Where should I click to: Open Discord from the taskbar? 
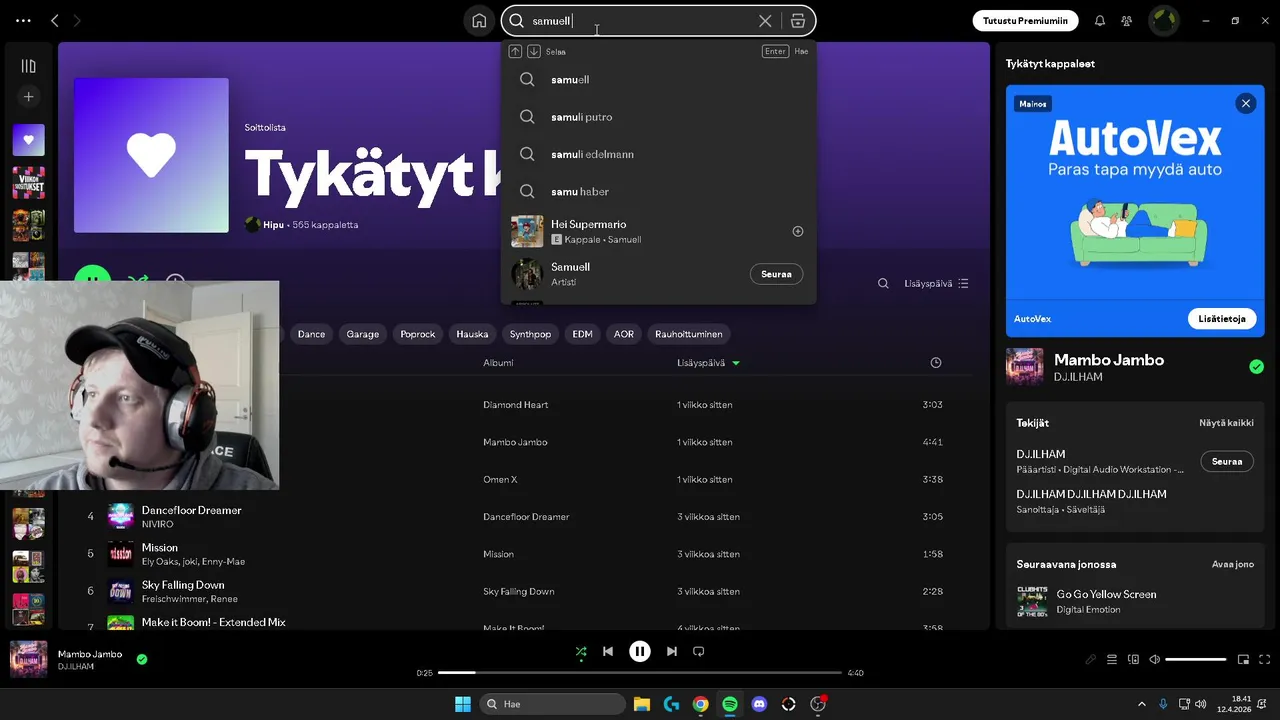(759, 704)
